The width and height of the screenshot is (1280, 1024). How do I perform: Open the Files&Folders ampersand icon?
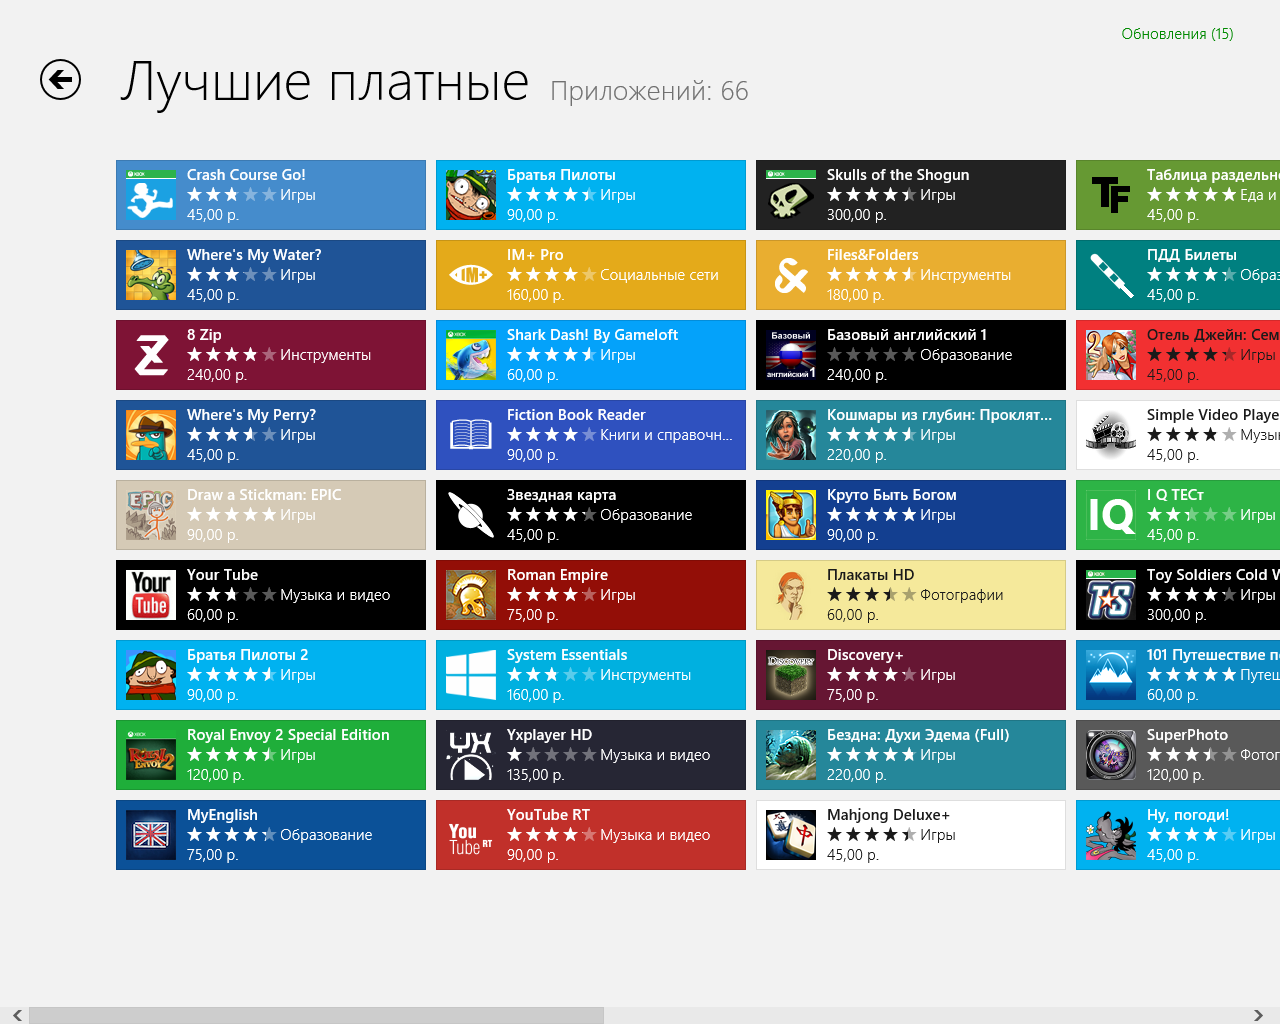coord(791,275)
